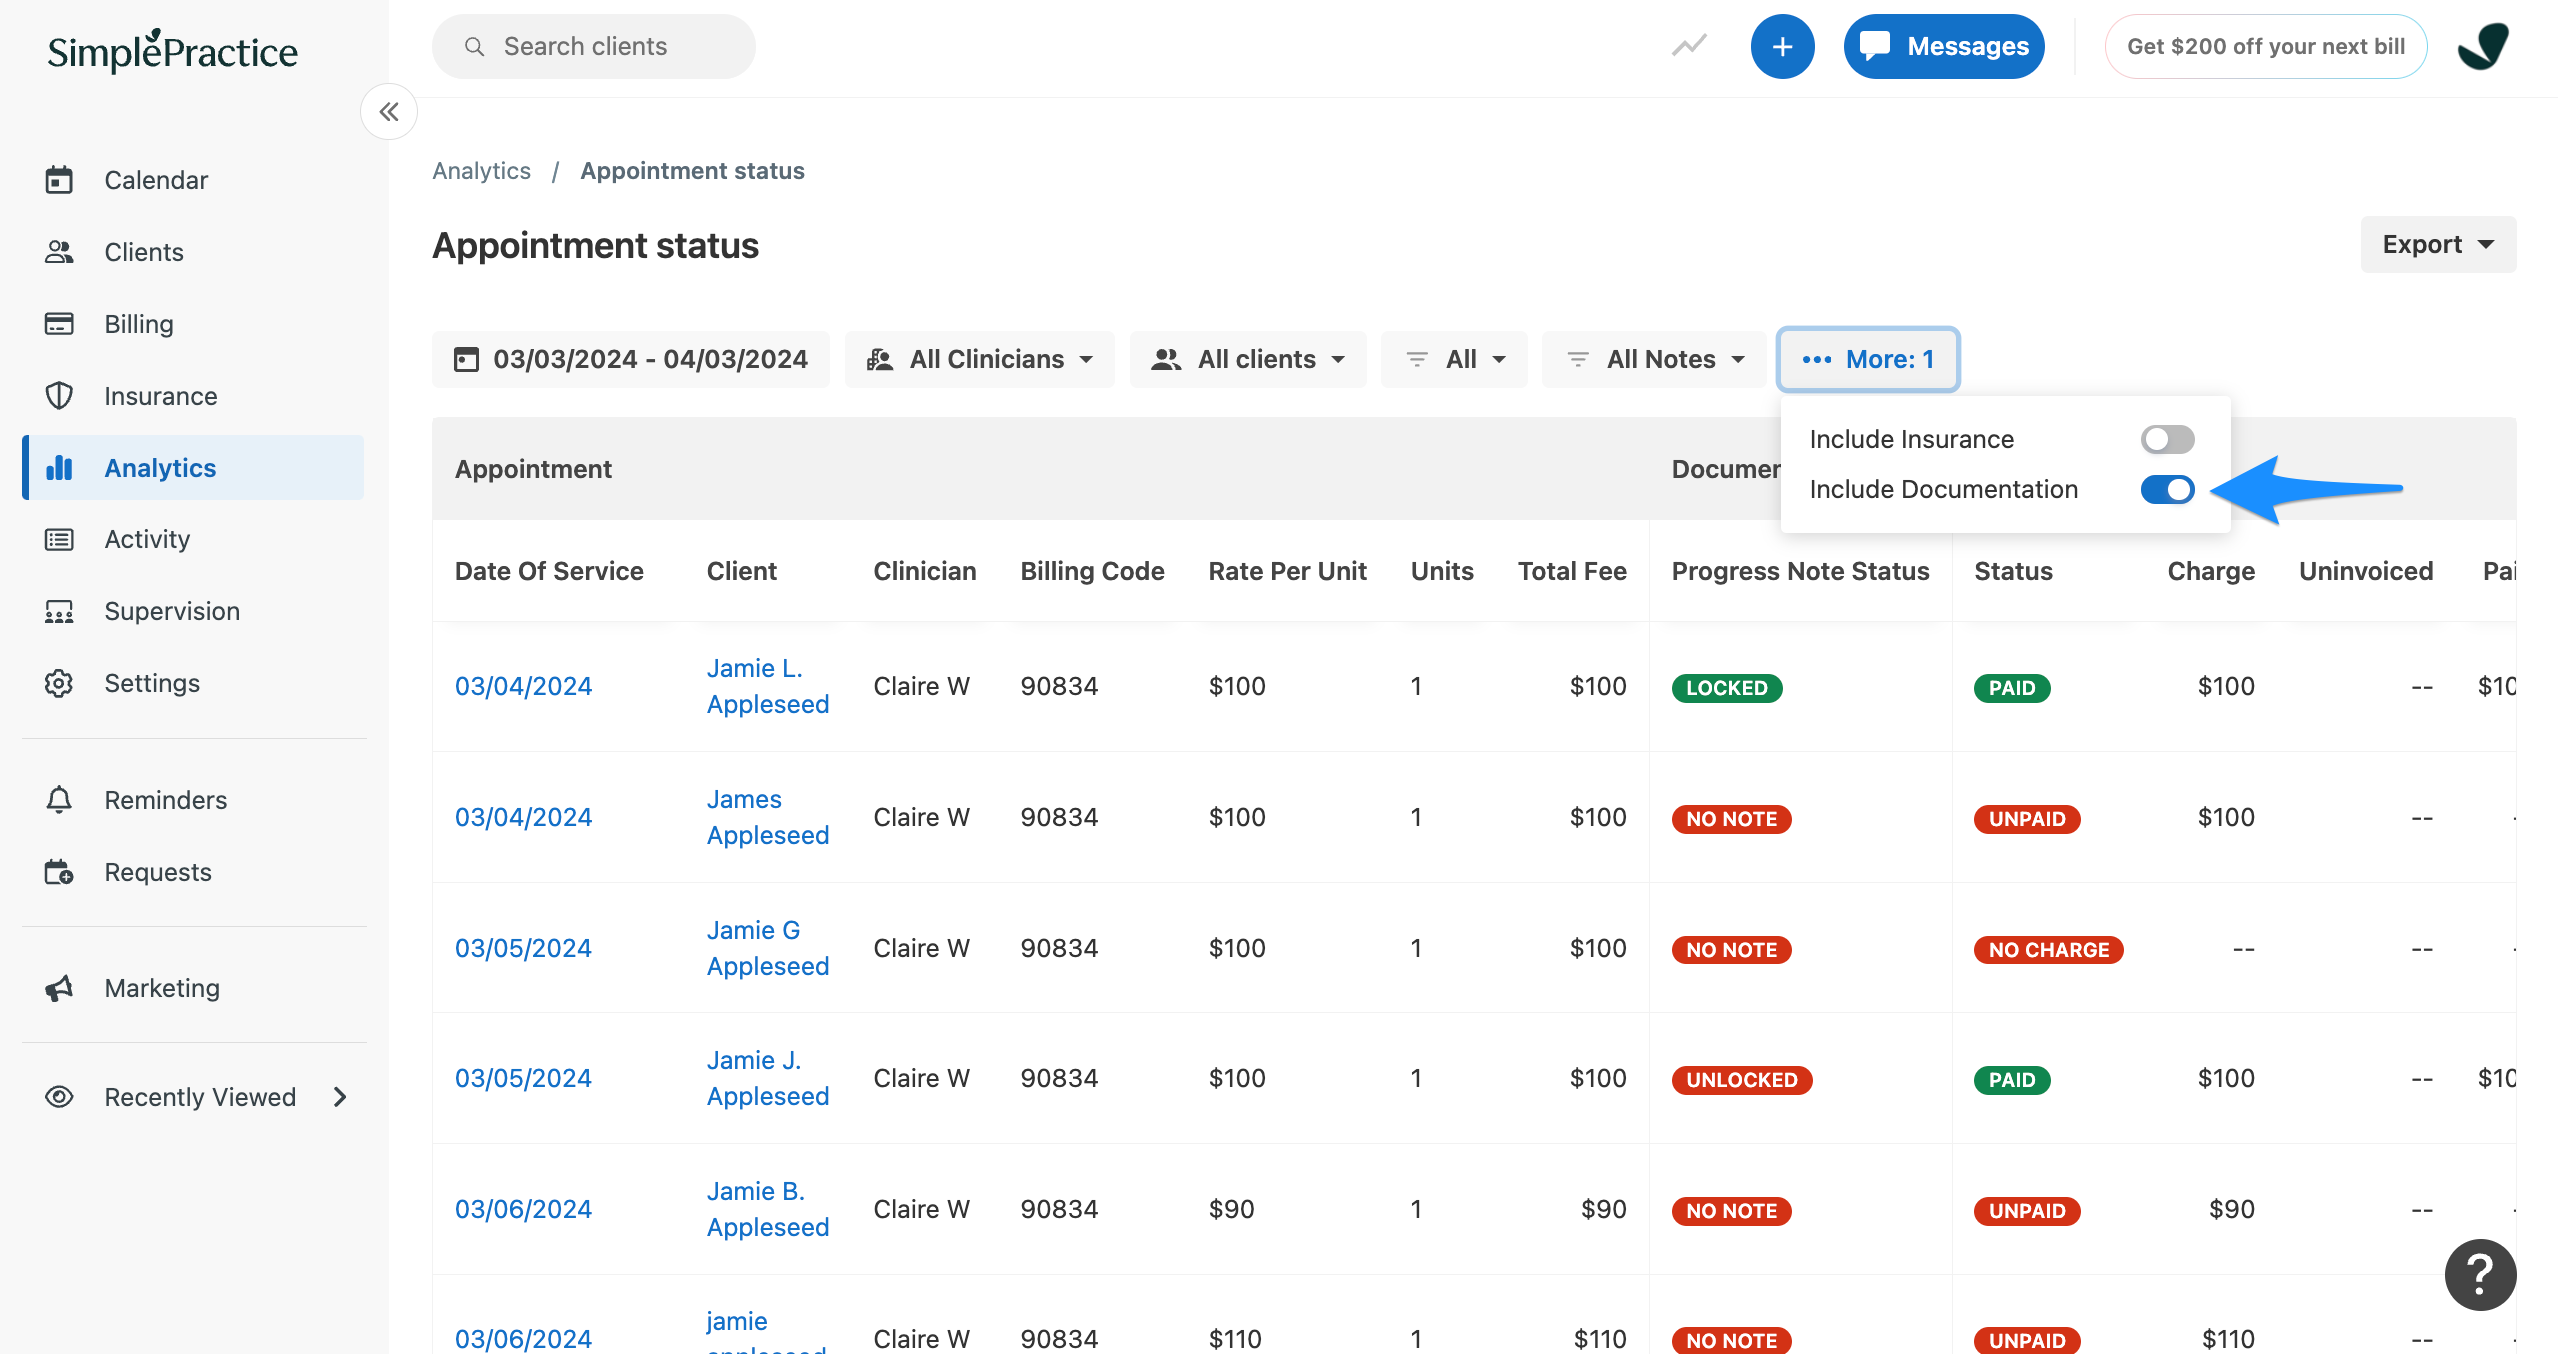2558x1354 pixels.
Task: Click PAID badge in Jamie L. Appleseed row
Action: (x=2011, y=688)
